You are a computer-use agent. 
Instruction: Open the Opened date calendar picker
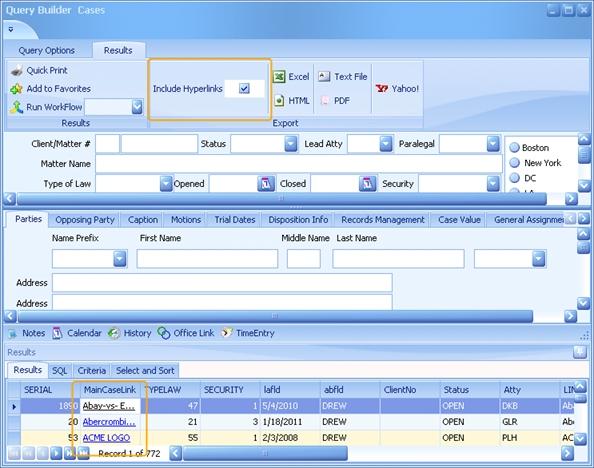click(266, 184)
